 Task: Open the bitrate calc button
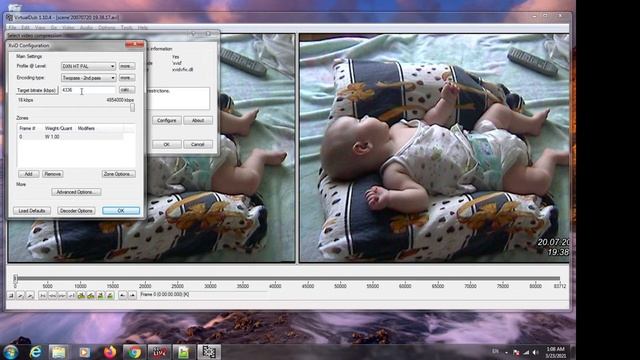(127, 89)
